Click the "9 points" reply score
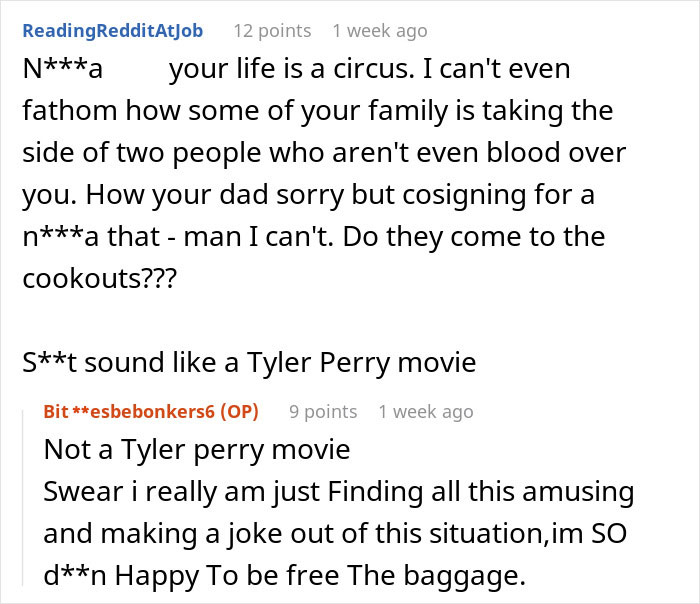The image size is (700, 604). [x=323, y=411]
